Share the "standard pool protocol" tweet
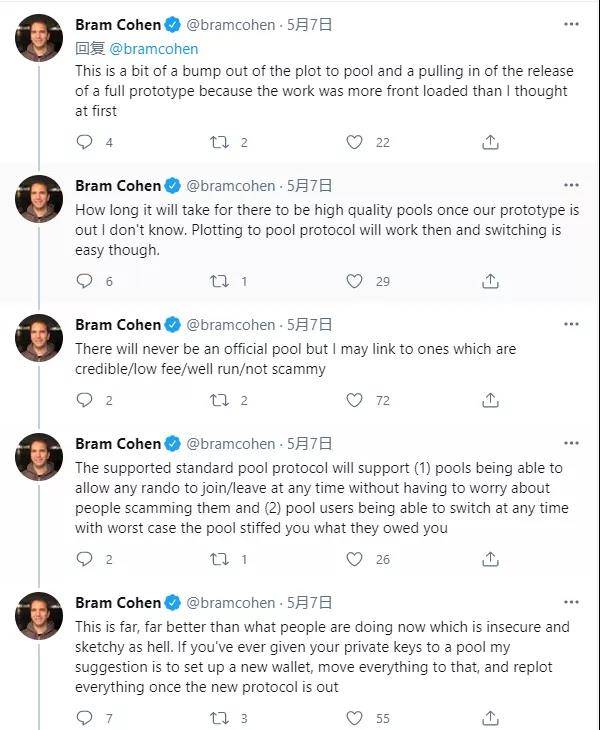This screenshot has width=600, height=730. (x=490, y=559)
